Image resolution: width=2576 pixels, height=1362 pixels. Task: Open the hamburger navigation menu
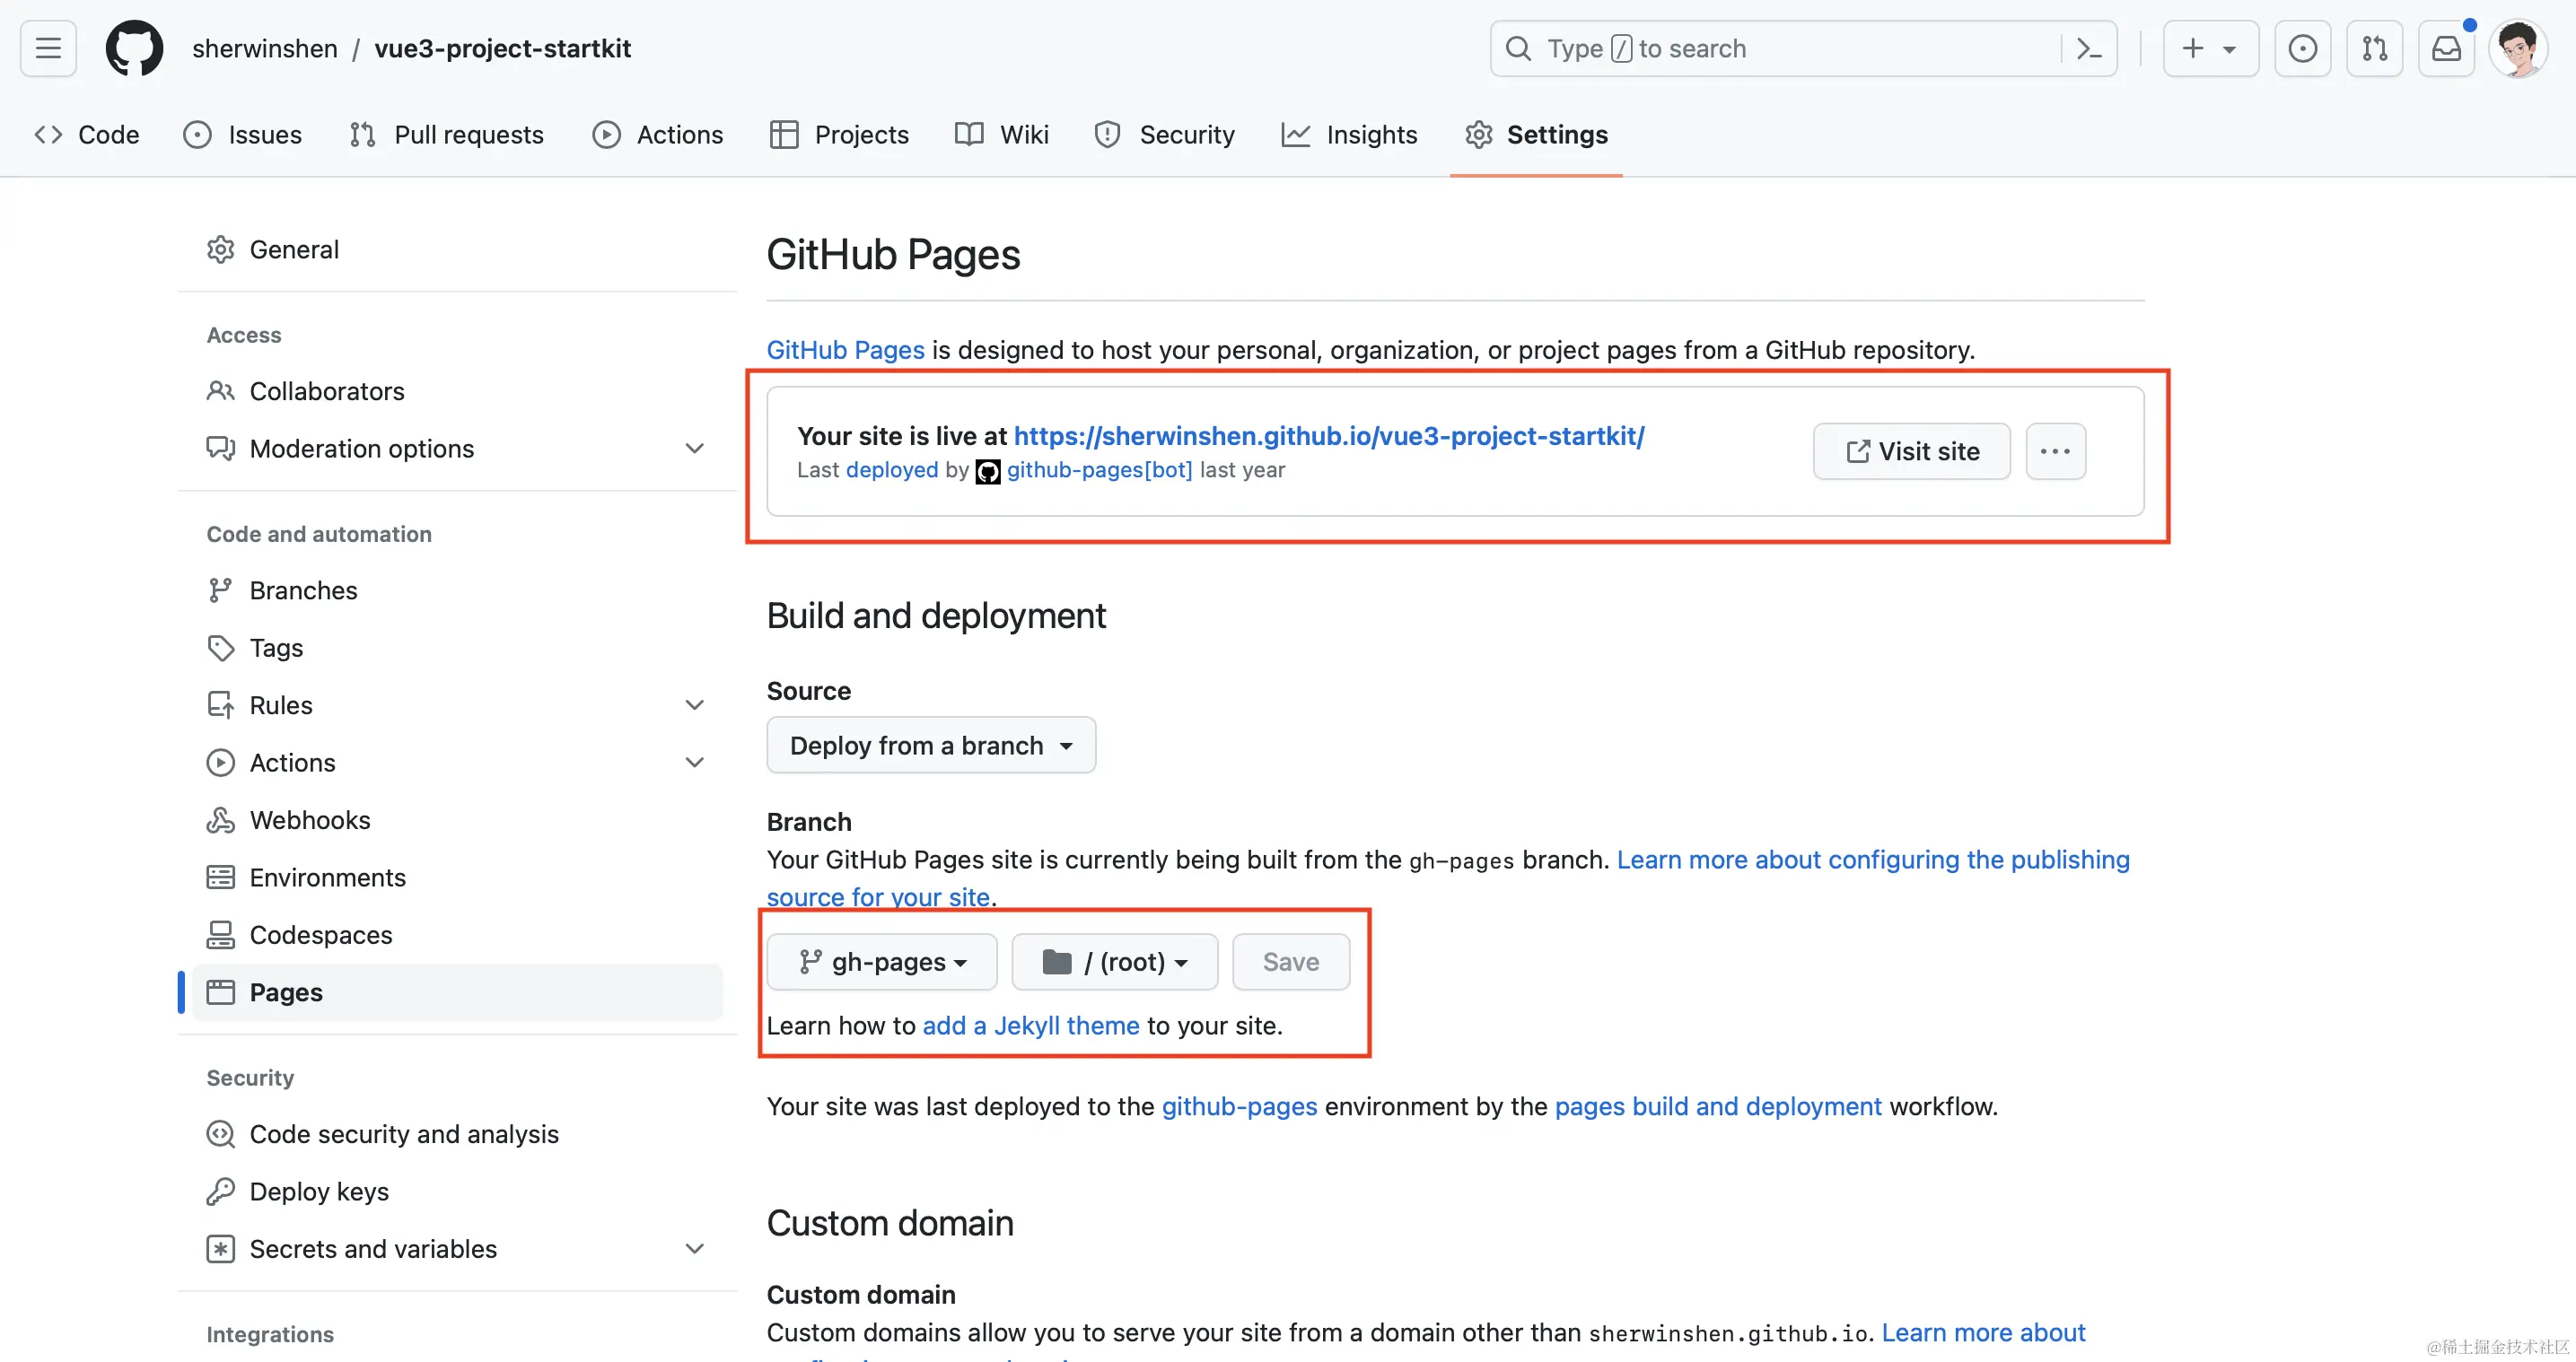[48, 48]
